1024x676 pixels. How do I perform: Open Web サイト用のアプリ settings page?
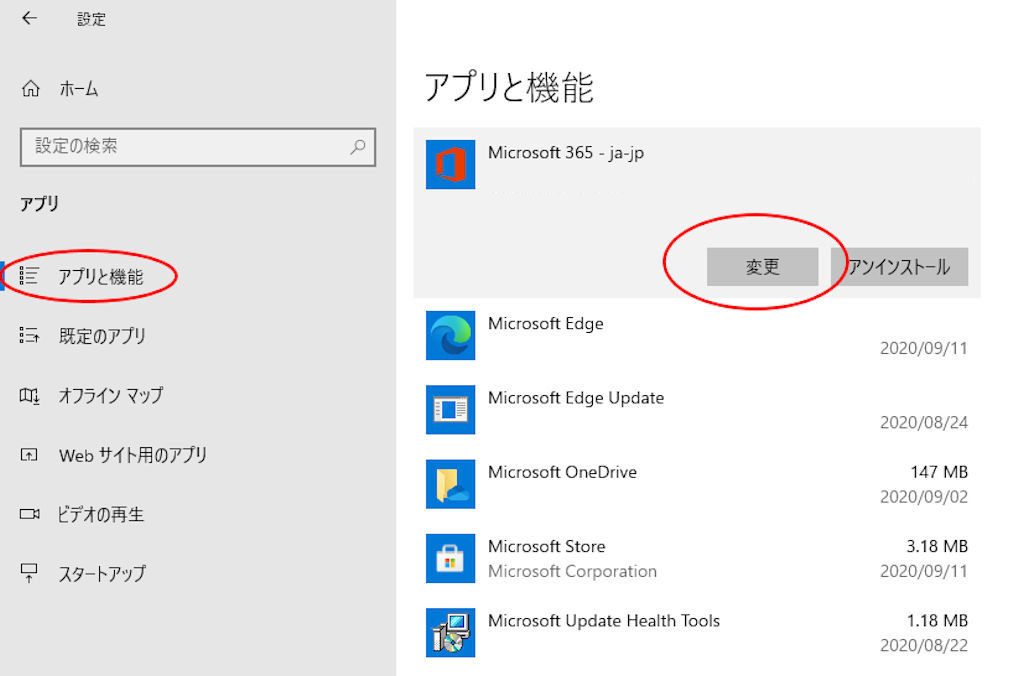coord(132,455)
